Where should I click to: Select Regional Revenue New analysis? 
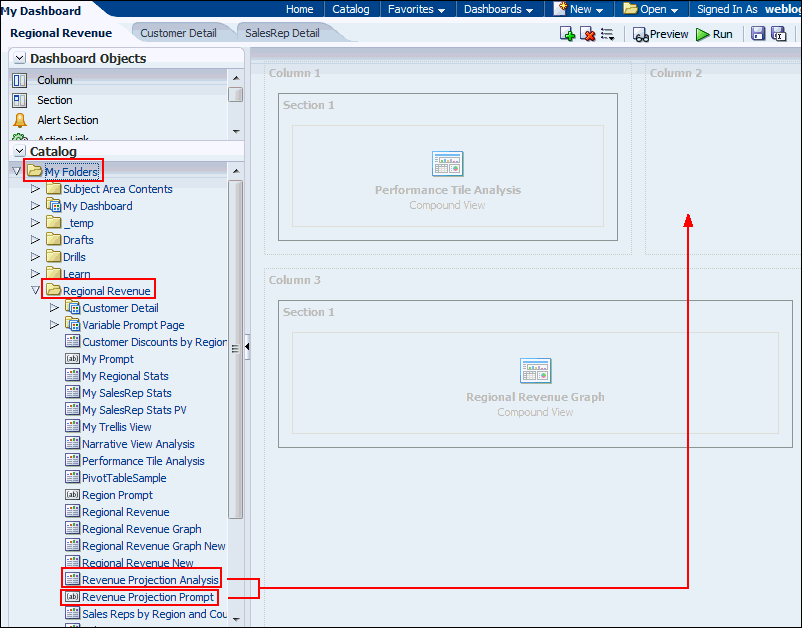click(138, 563)
